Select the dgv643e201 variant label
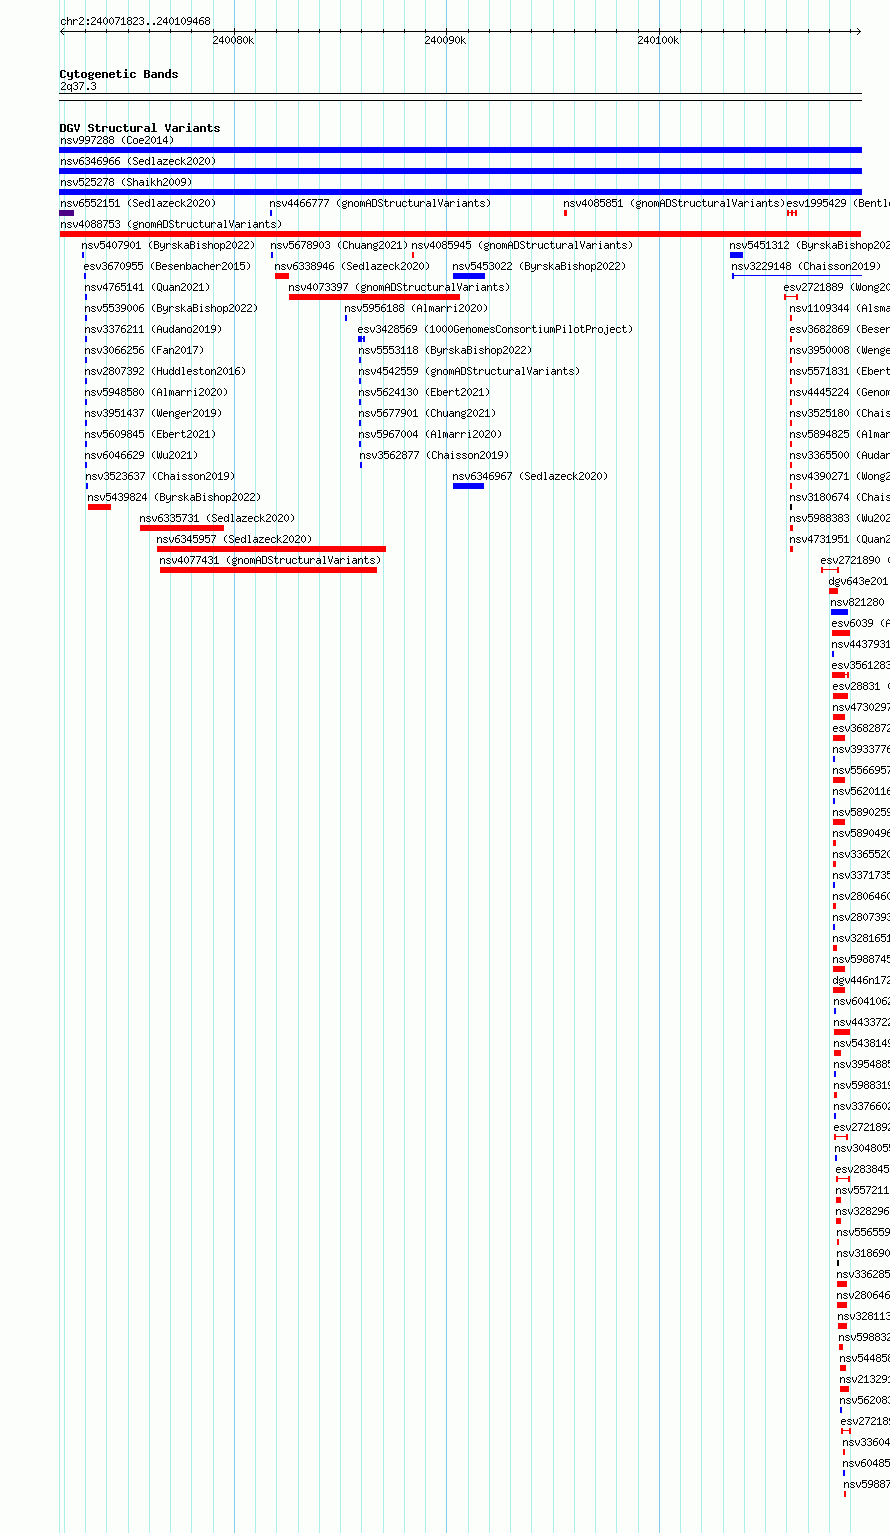The width and height of the screenshot is (890, 1533). [858, 581]
